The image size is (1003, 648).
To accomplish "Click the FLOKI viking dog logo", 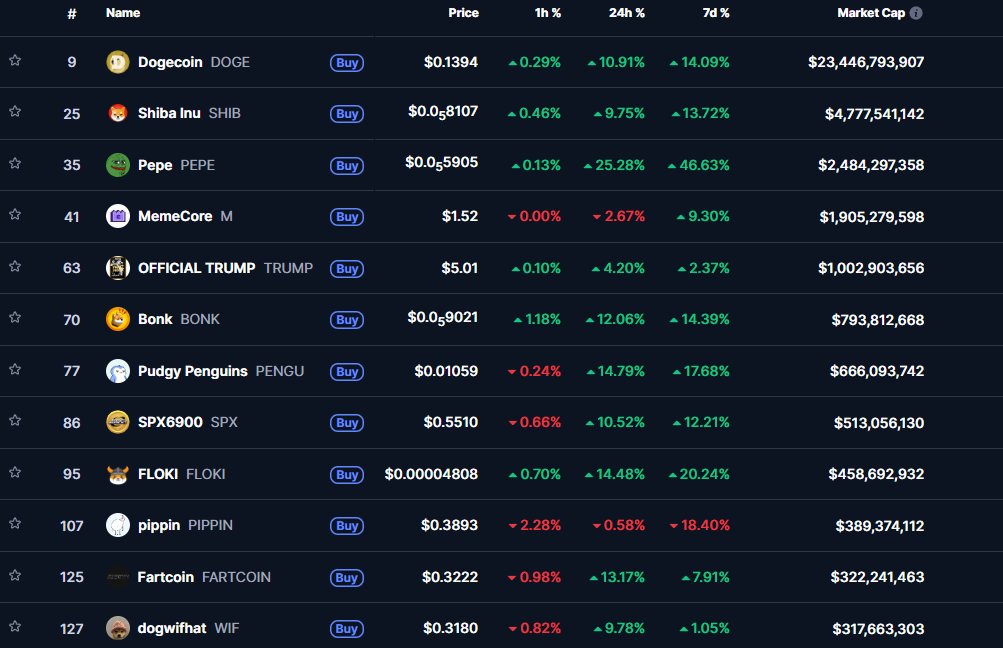I will point(118,474).
